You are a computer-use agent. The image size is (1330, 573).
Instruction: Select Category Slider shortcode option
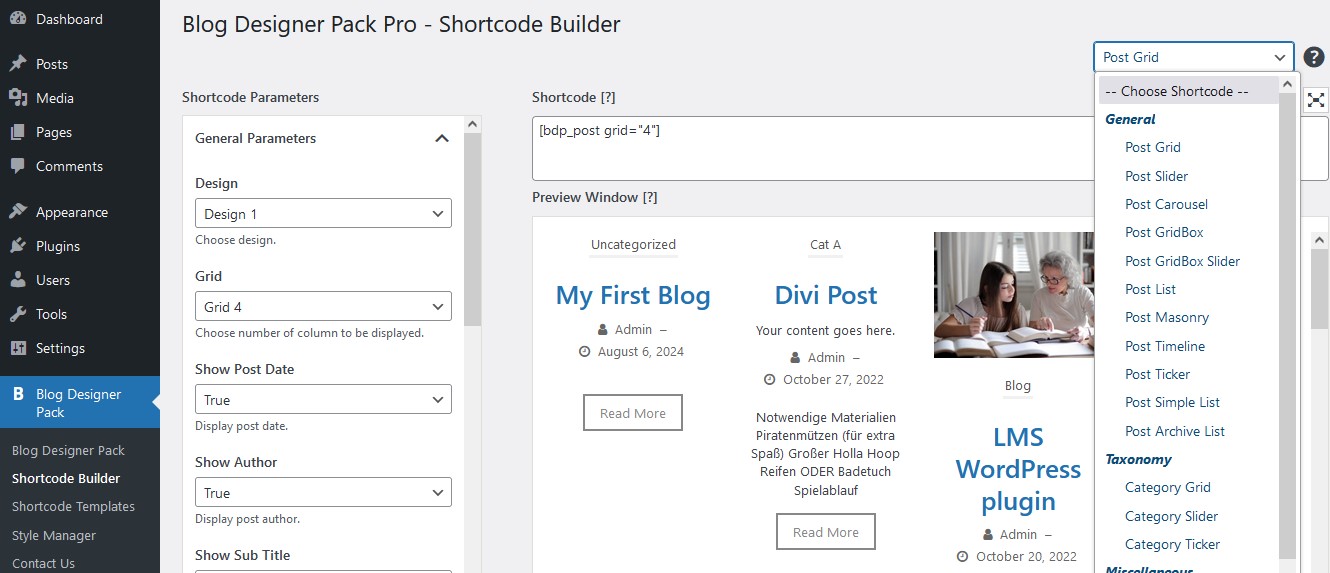pyautogui.click(x=1171, y=516)
